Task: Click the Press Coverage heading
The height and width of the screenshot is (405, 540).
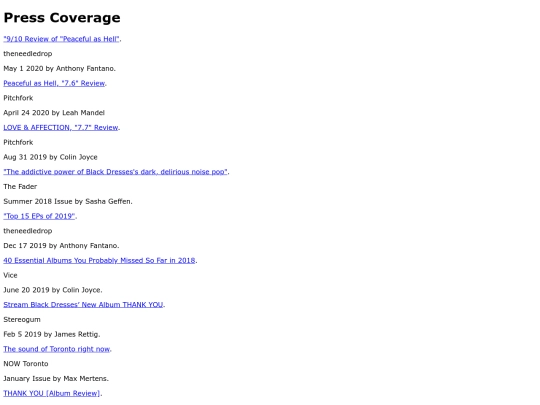Action: tap(62, 18)
